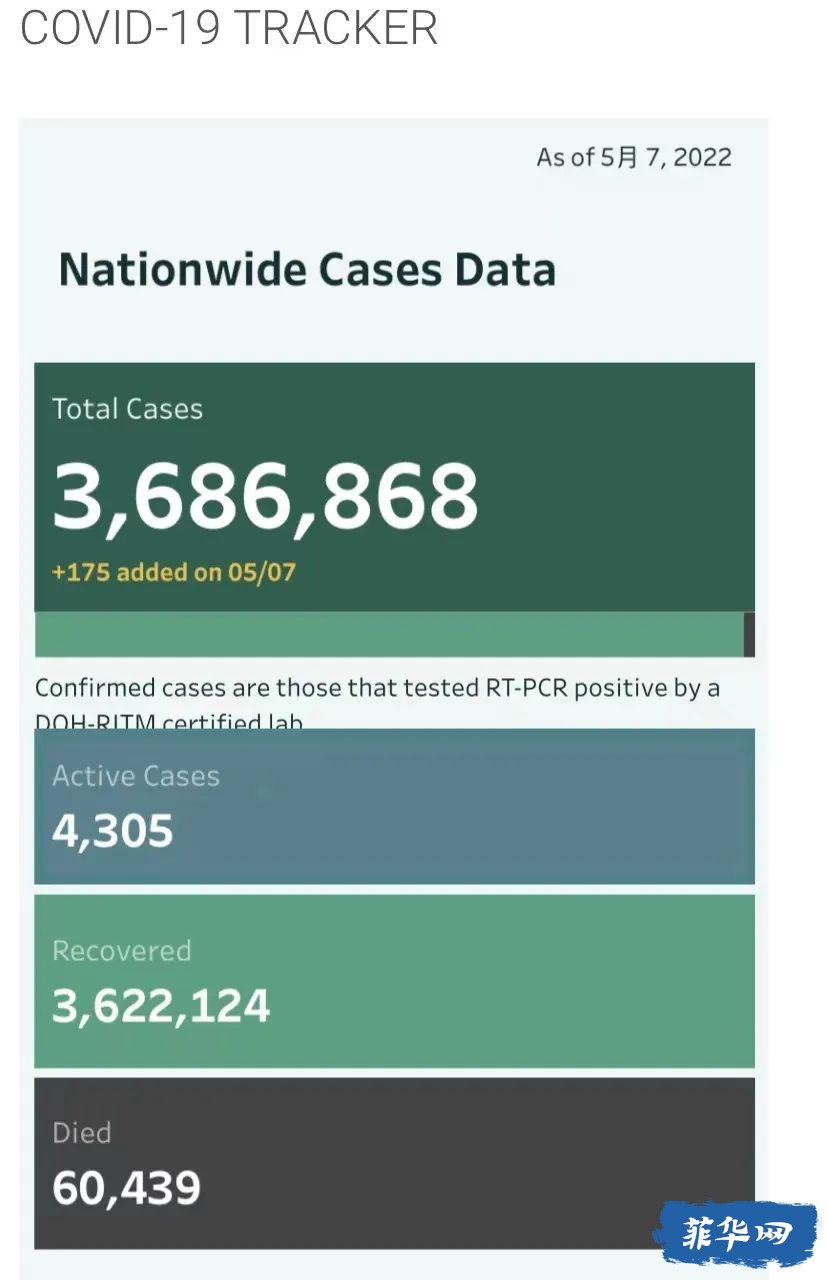This screenshot has width=828, height=1280.
Task: Click the 3,686,868 total cases figure
Action: [265, 496]
